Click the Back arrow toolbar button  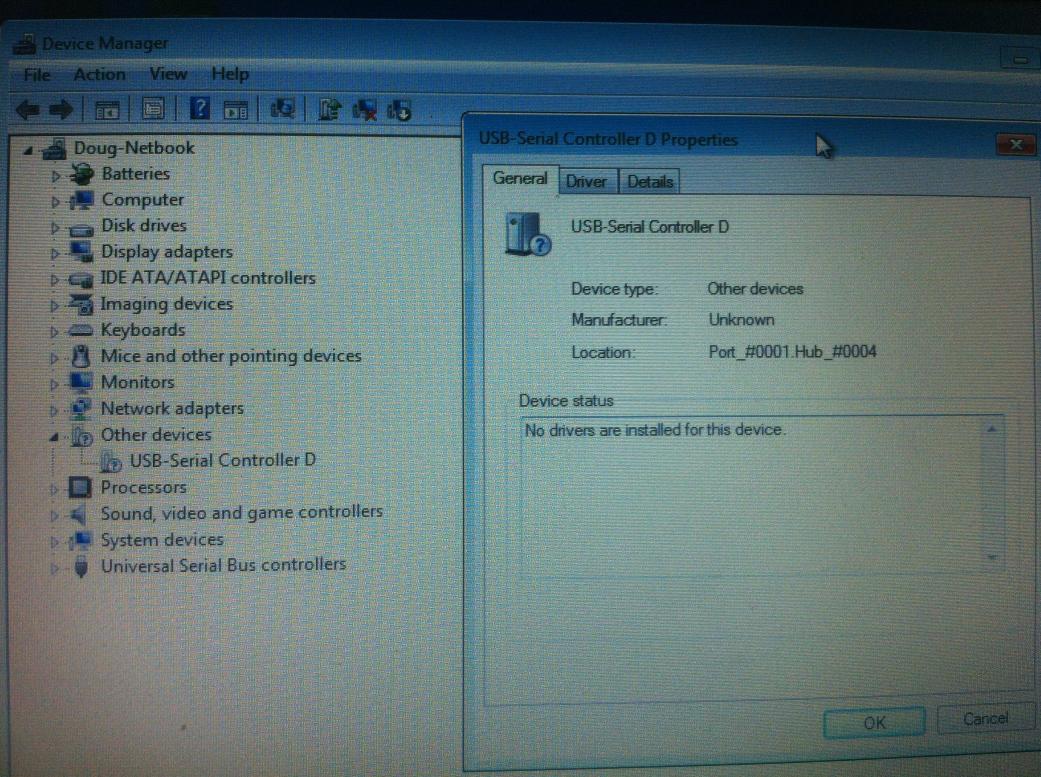[x=27, y=109]
